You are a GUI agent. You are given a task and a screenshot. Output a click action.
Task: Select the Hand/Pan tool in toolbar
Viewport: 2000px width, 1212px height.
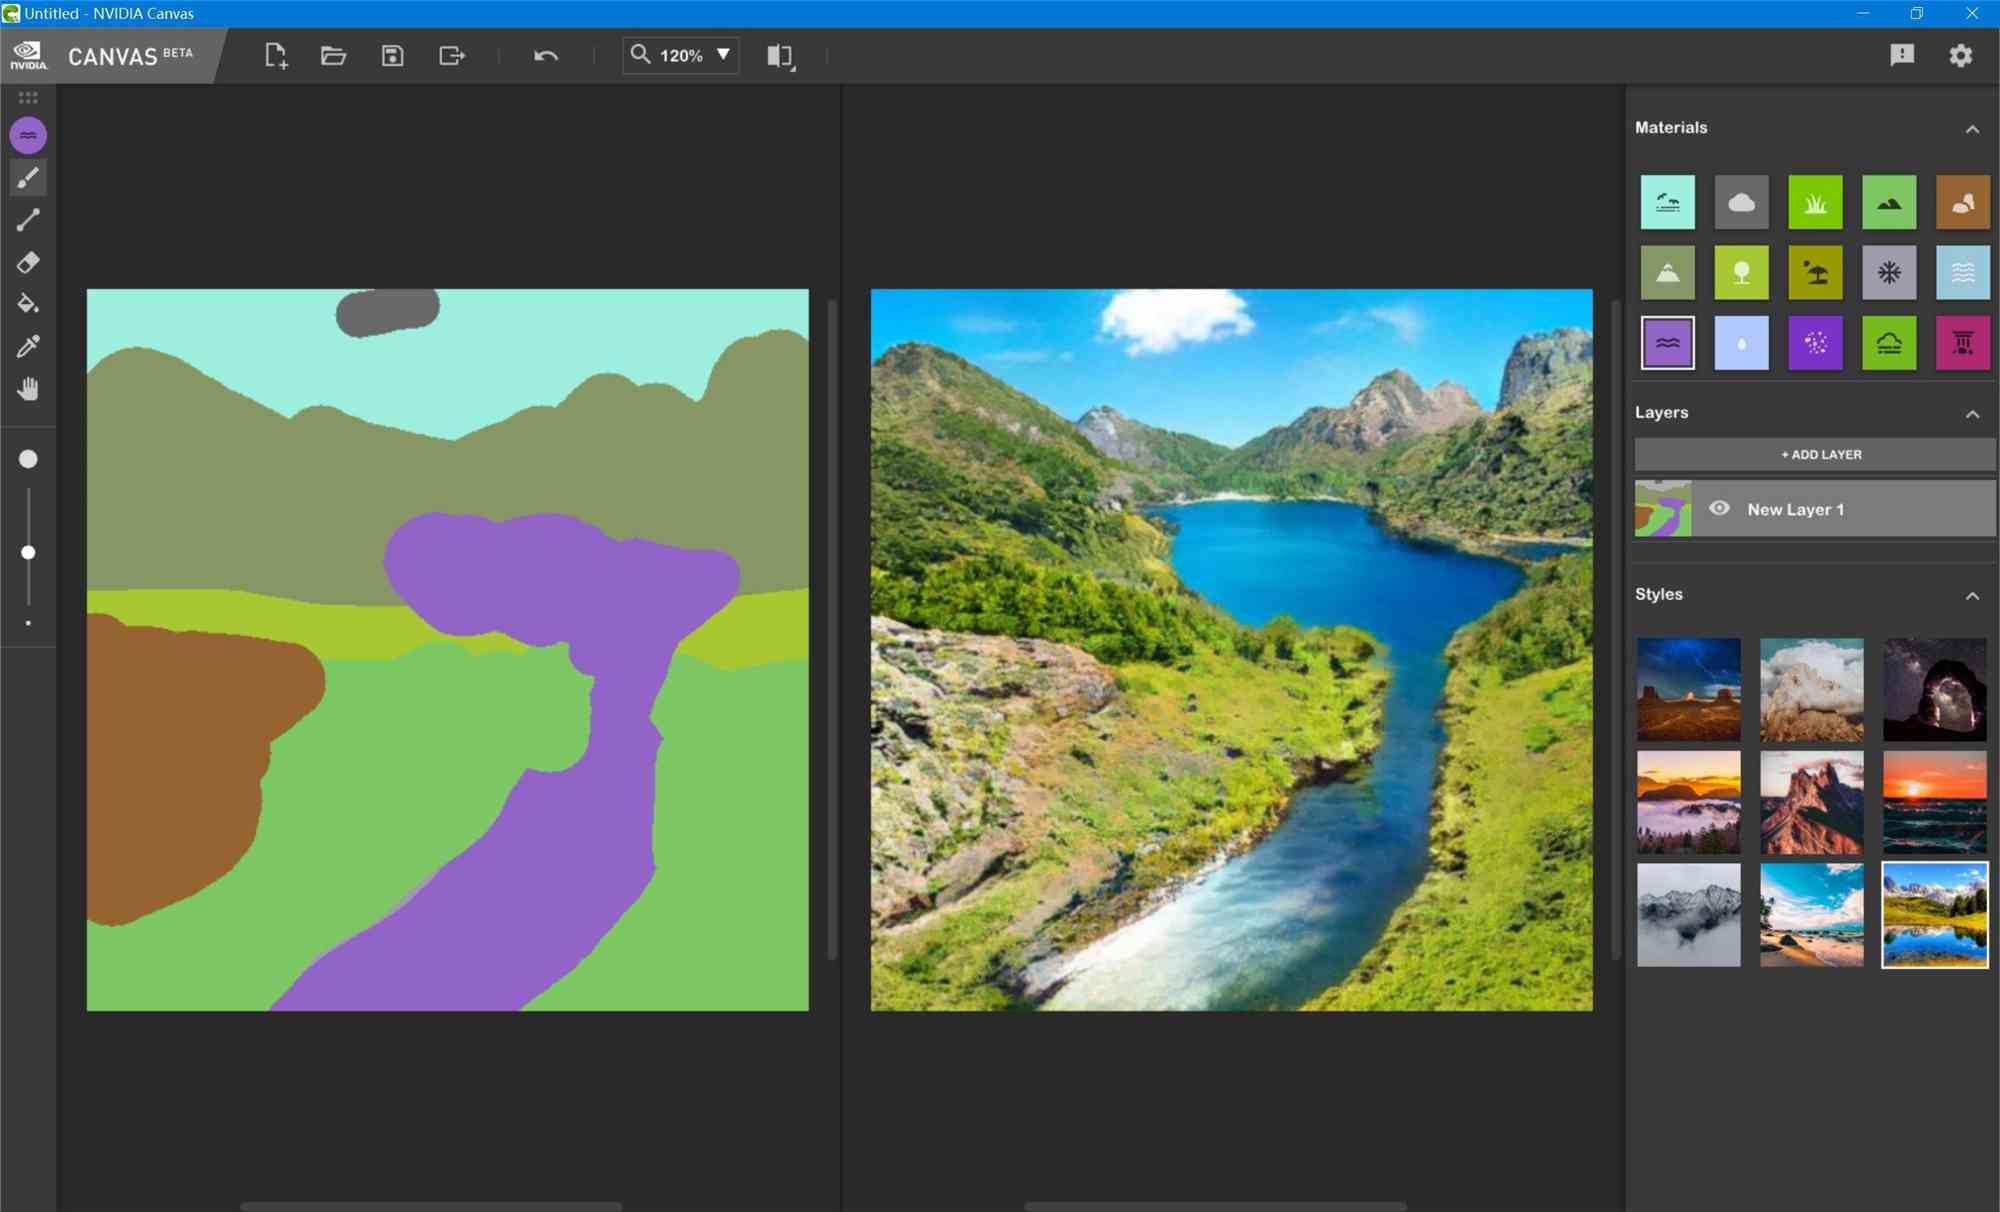pyautogui.click(x=29, y=389)
